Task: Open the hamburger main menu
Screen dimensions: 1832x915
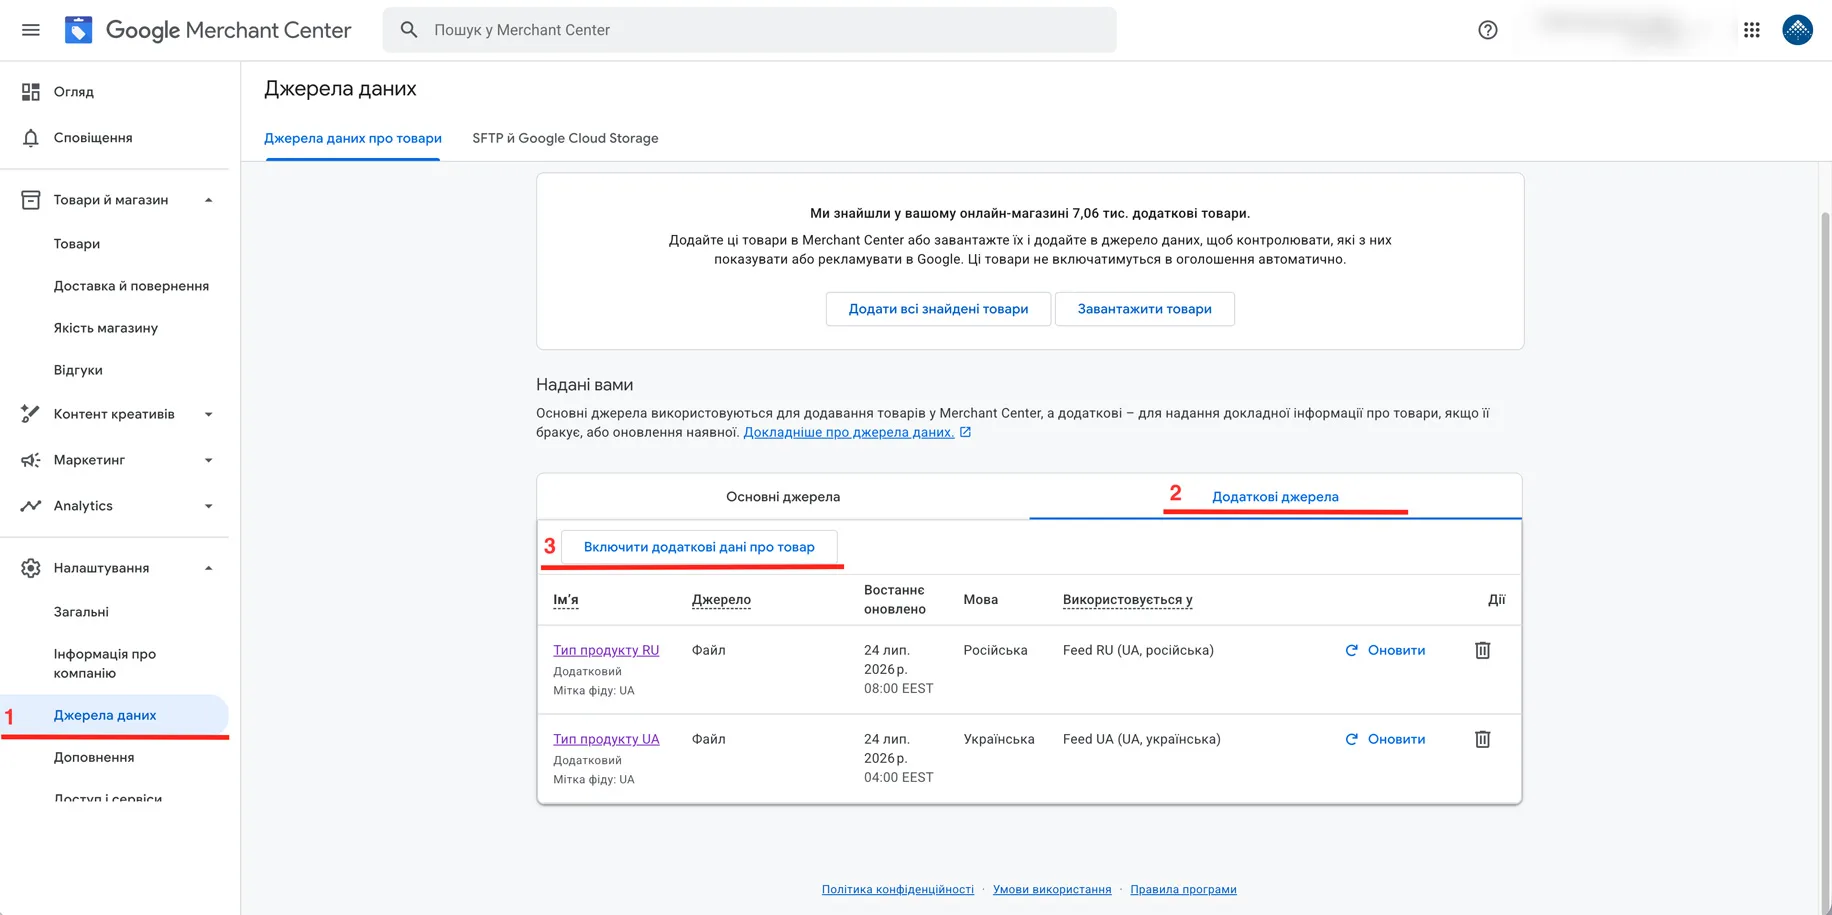Action: pos(31,30)
